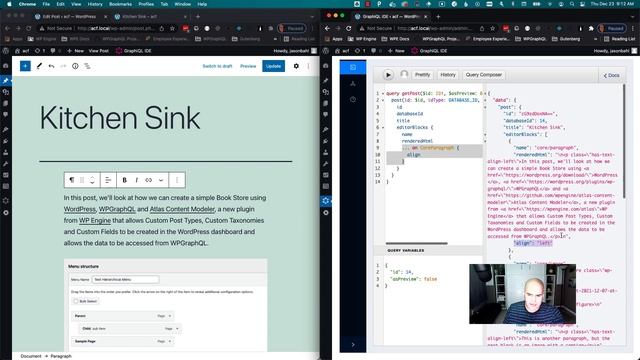This screenshot has width=640, height=360.
Task: Go back in the right Chrome window
Action: coord(327,28)
